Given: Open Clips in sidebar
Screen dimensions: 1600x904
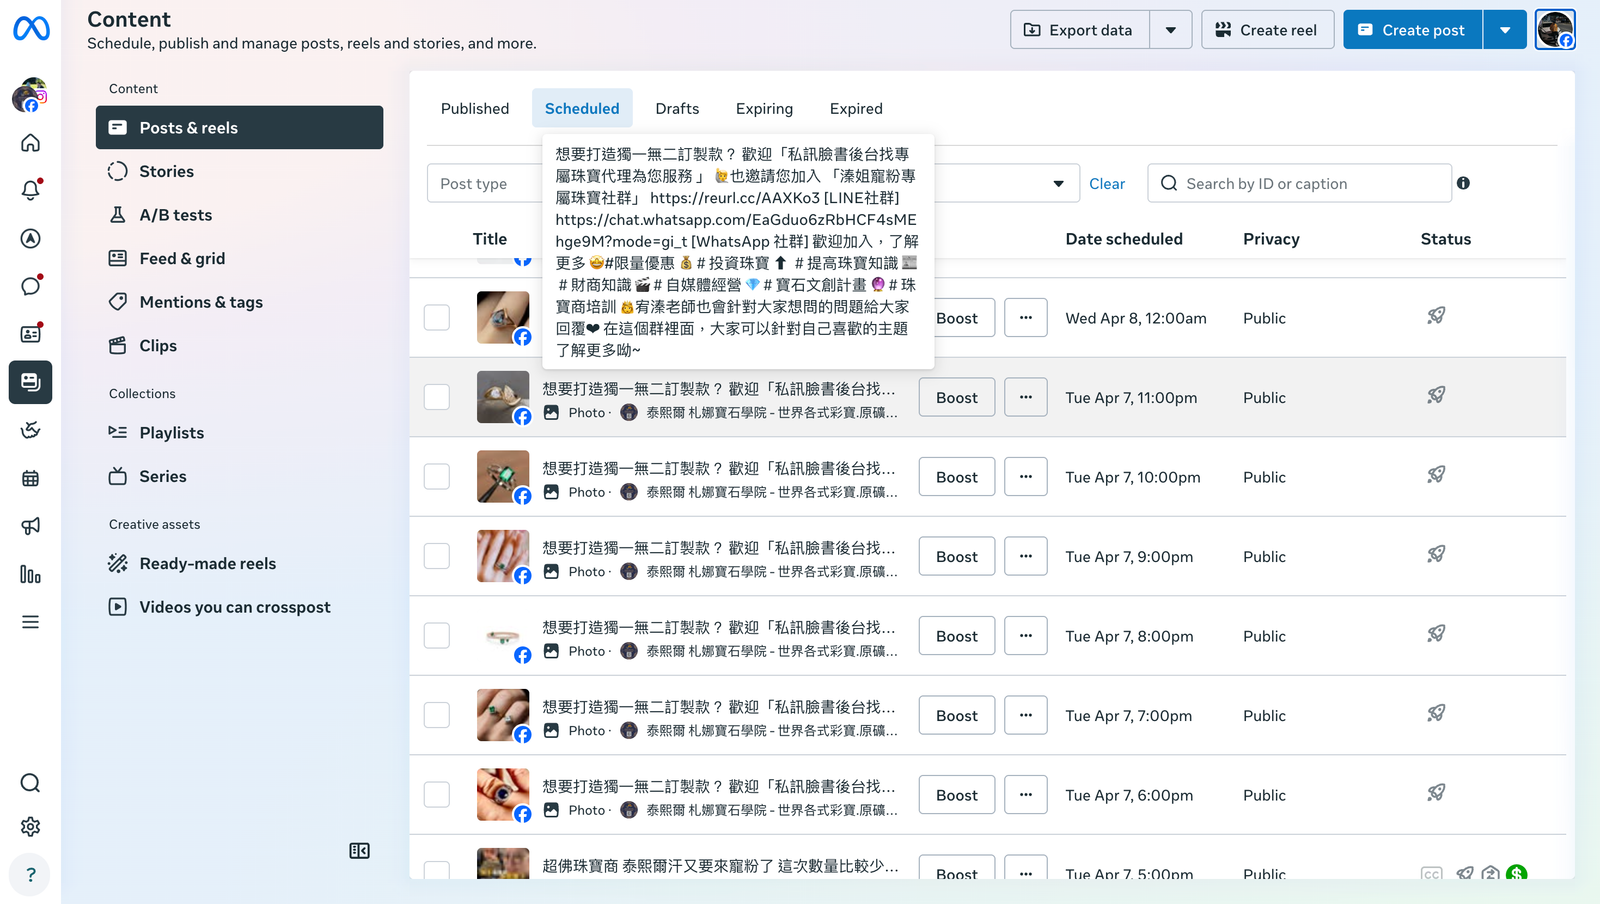Looking at the screenshot, I should point(240,345).
